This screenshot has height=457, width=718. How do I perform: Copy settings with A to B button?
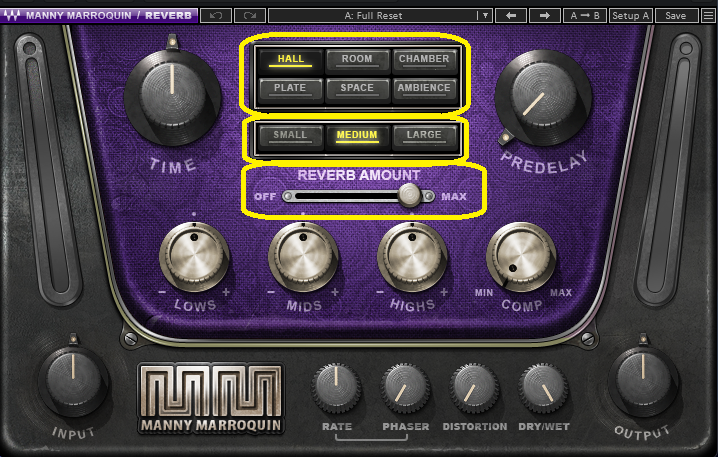[x=585, y=16]
